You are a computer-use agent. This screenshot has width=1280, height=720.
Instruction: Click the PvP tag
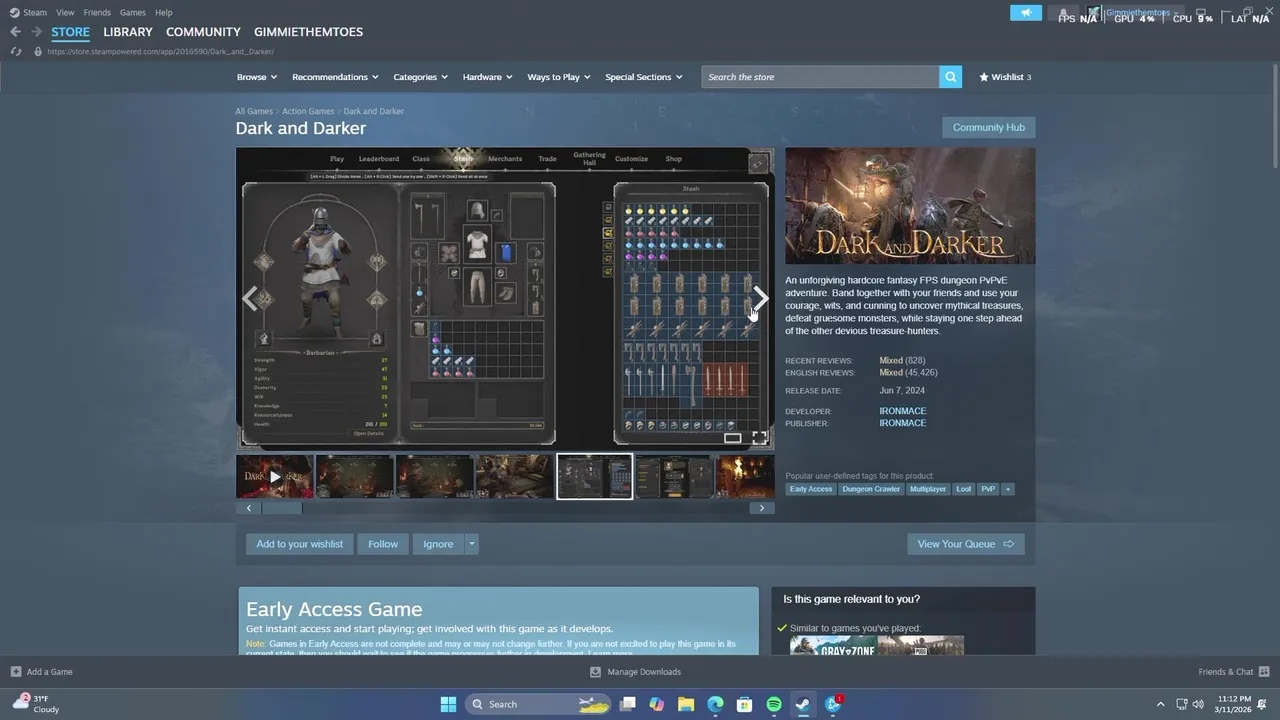click(988, 489)
